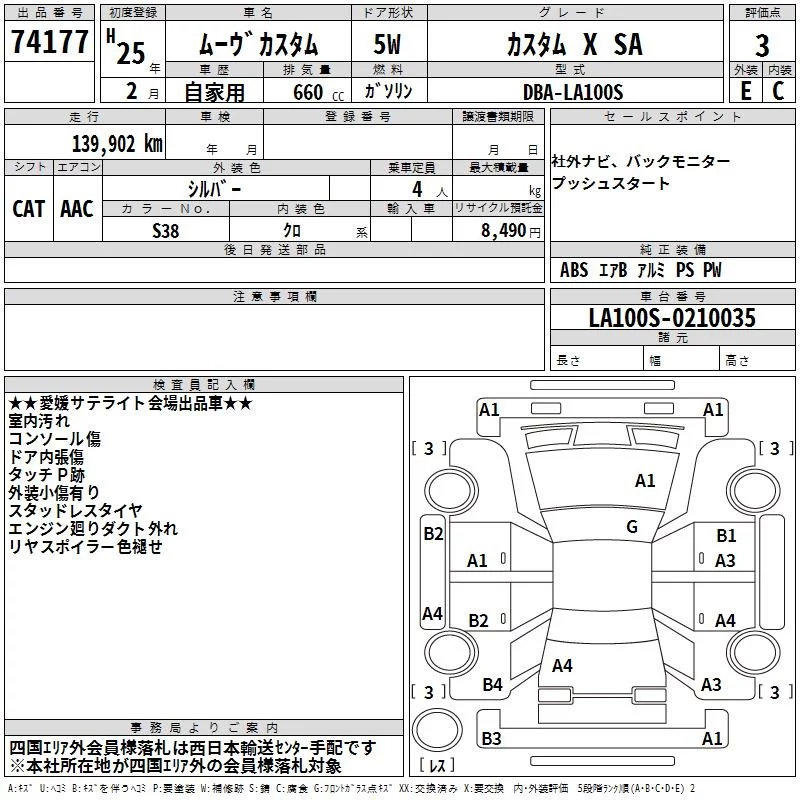Screen dimensions: 800x800
Task: Click the G mark on the windshield
Action: (632, 527)
